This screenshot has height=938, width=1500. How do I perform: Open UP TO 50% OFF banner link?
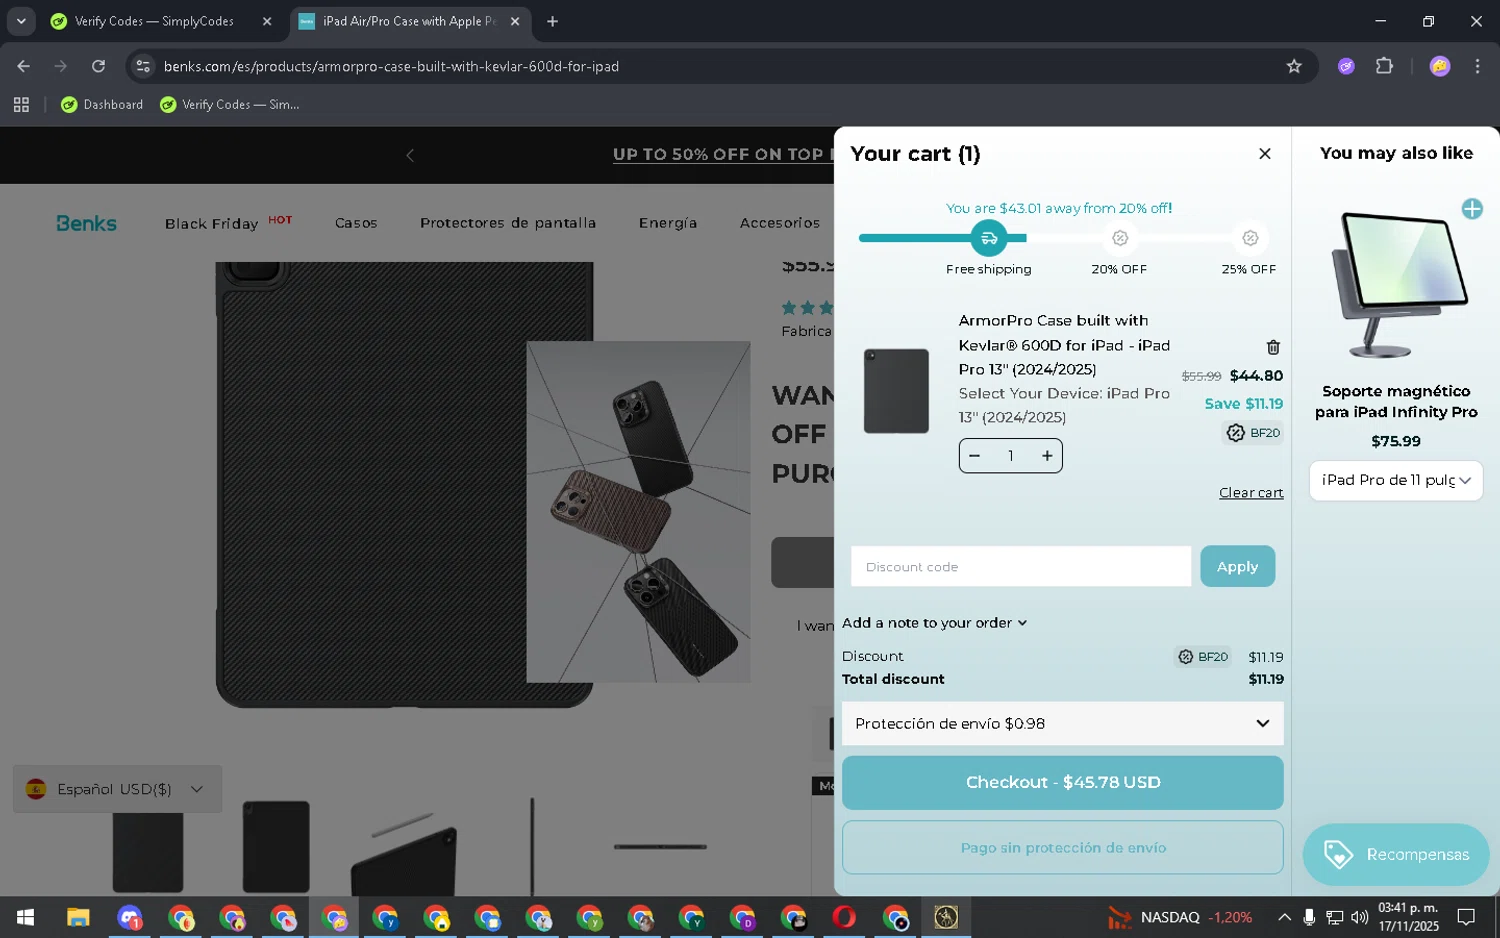coord(723,154)
